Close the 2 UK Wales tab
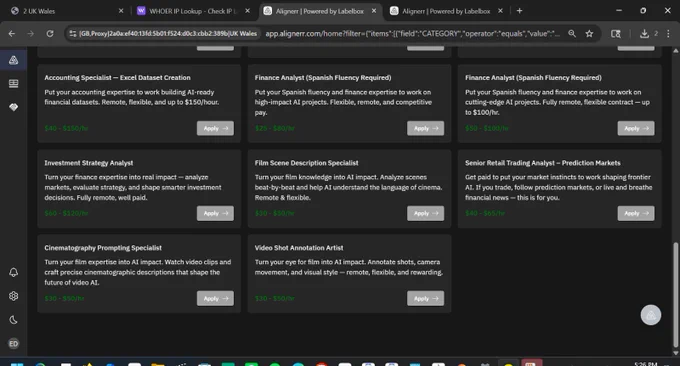The width and height of the screenshot is (680, 366). pos(121,11)
